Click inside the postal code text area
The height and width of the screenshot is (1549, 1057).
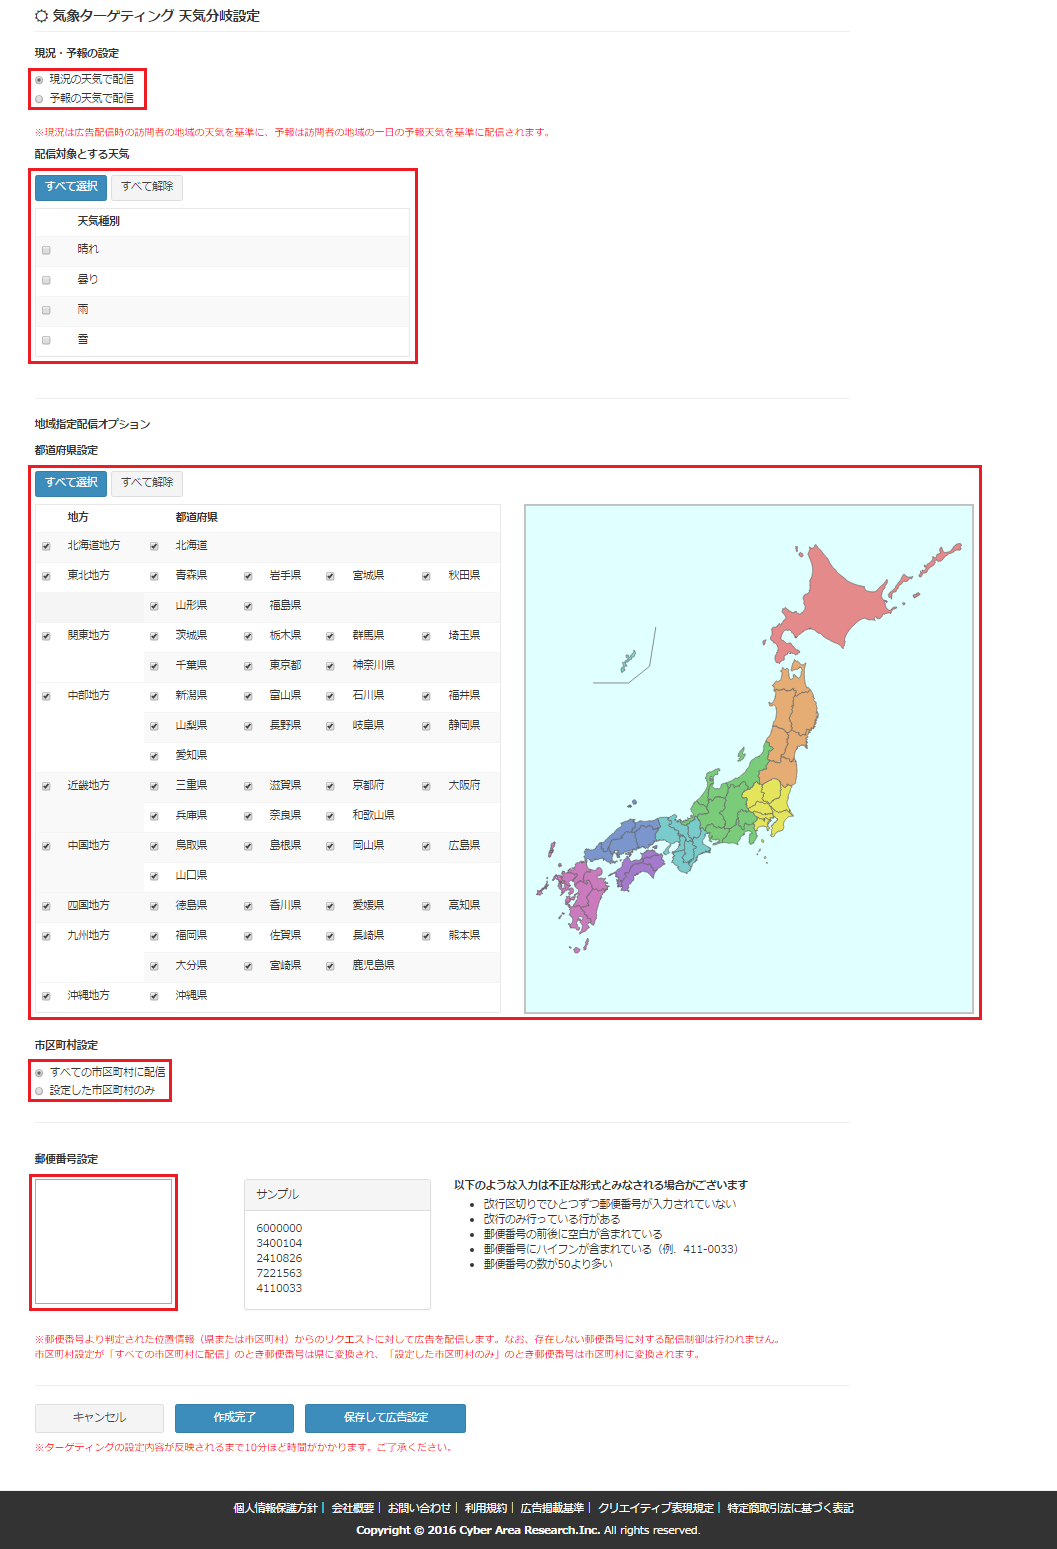[104, 1241]
